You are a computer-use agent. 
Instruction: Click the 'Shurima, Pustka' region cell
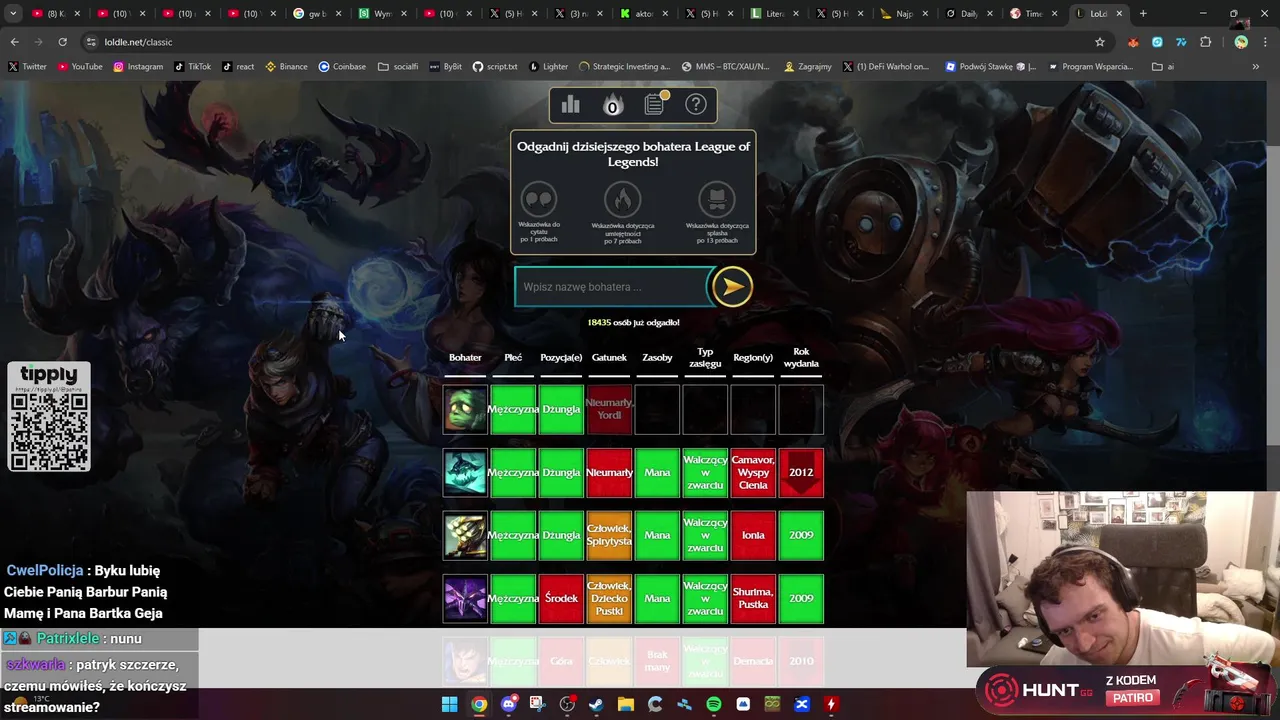753,598
